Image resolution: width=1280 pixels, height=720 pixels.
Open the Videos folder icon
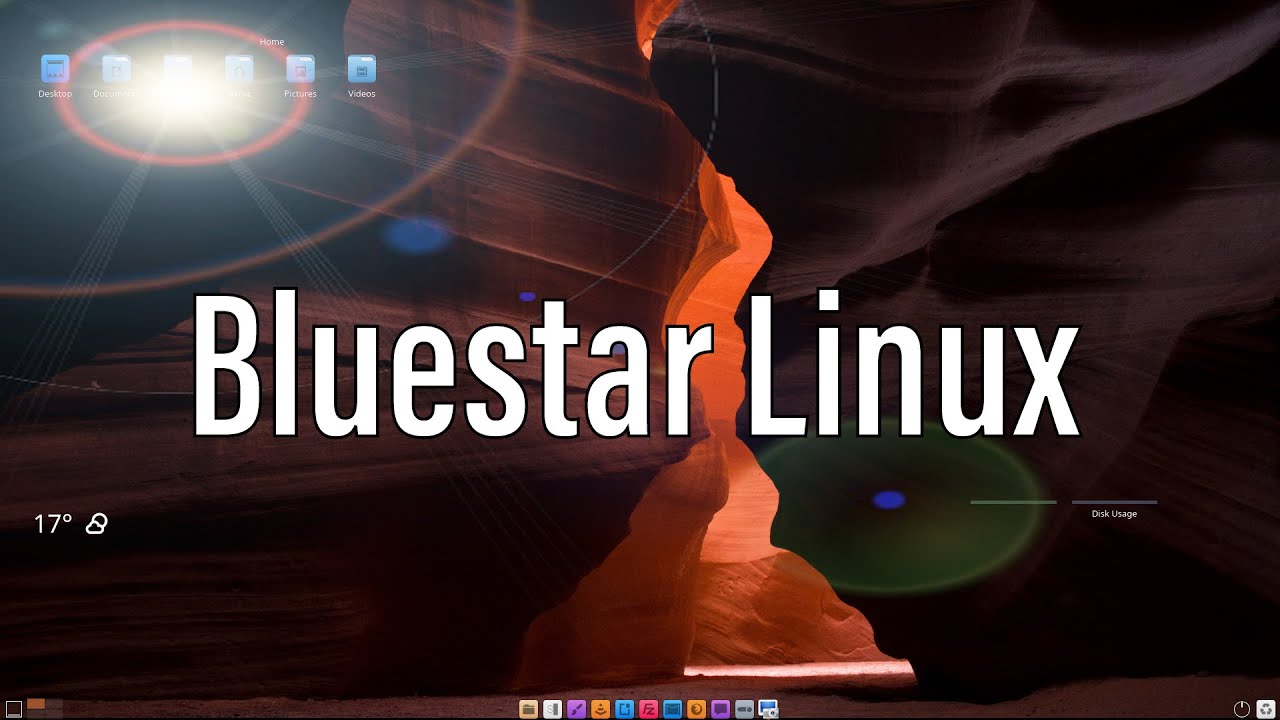[361, 69]
